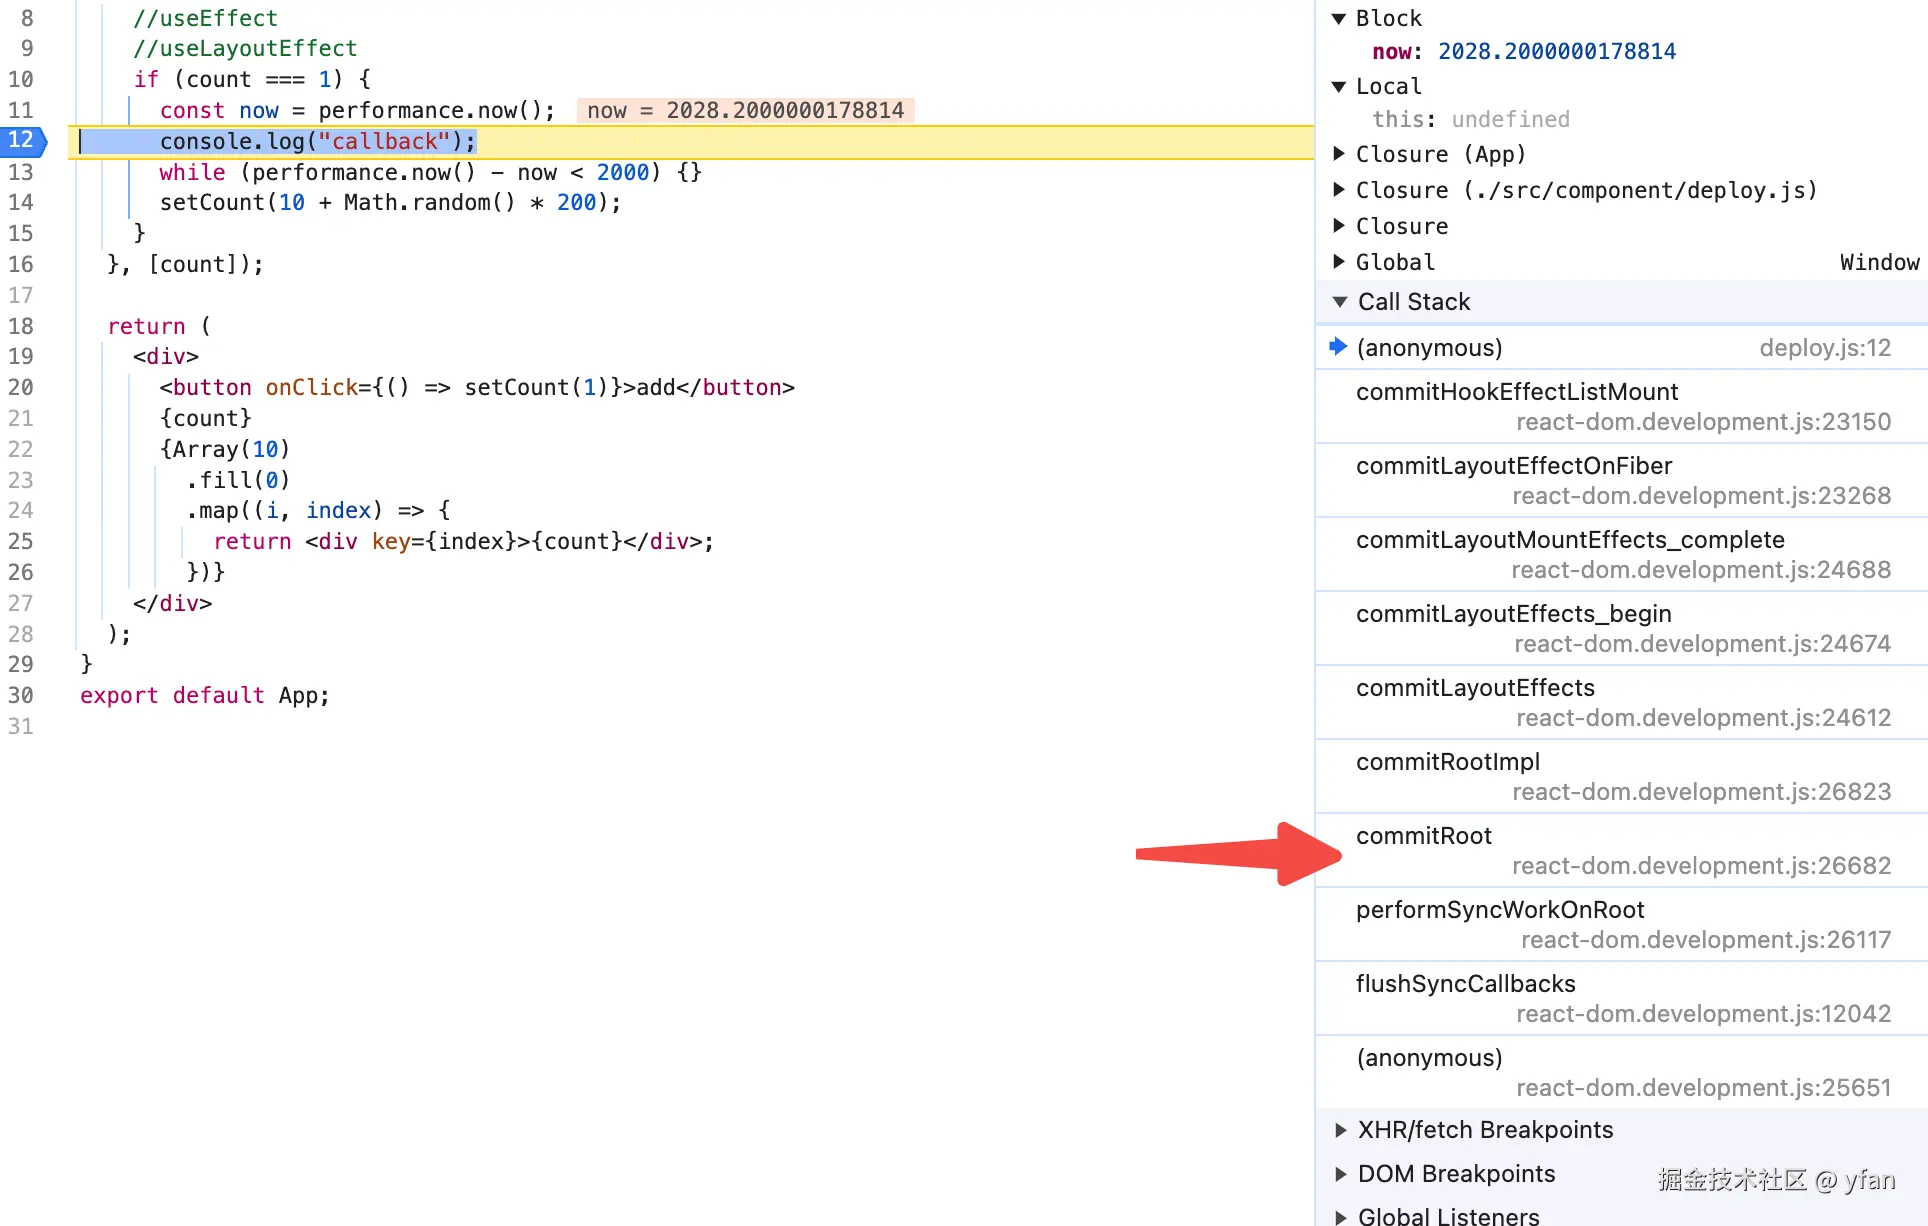Viewport: 1928px width, 1226px height.
Task: Click the breakpoint marker on line 12
Action: [x=22, y=141]
